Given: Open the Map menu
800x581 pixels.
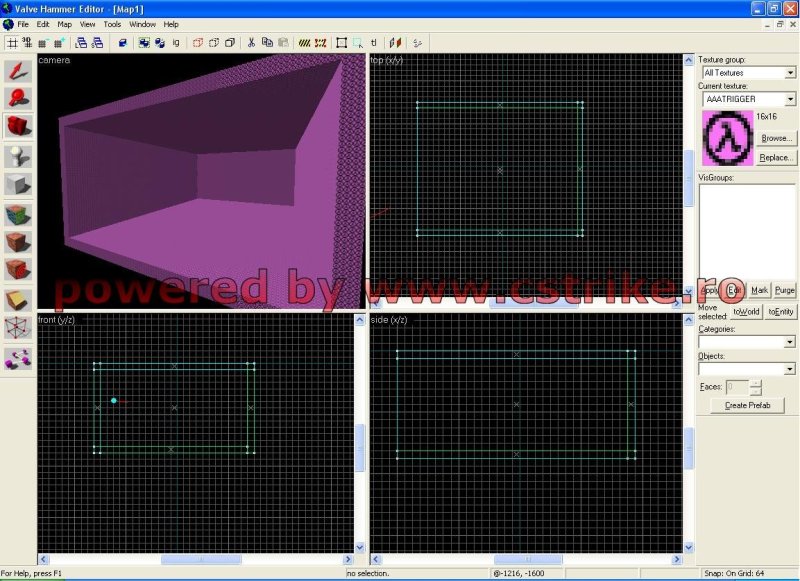Looking at the screenshot, I should click(x=64, y=24).
